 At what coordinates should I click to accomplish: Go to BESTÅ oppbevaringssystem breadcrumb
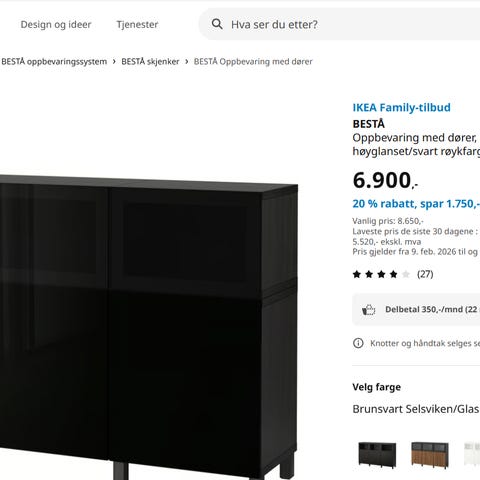(54, 62)
